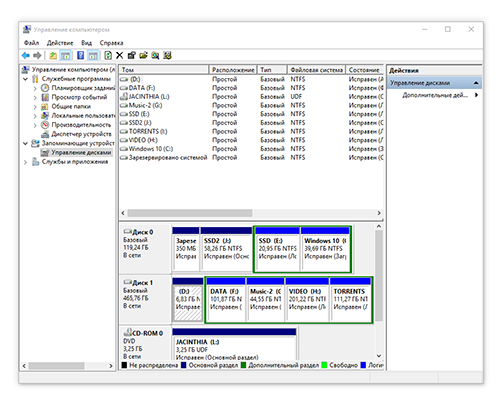Click the Back arrow toolbar icon
The image size is (502, 400).
[x=26, y=55]
